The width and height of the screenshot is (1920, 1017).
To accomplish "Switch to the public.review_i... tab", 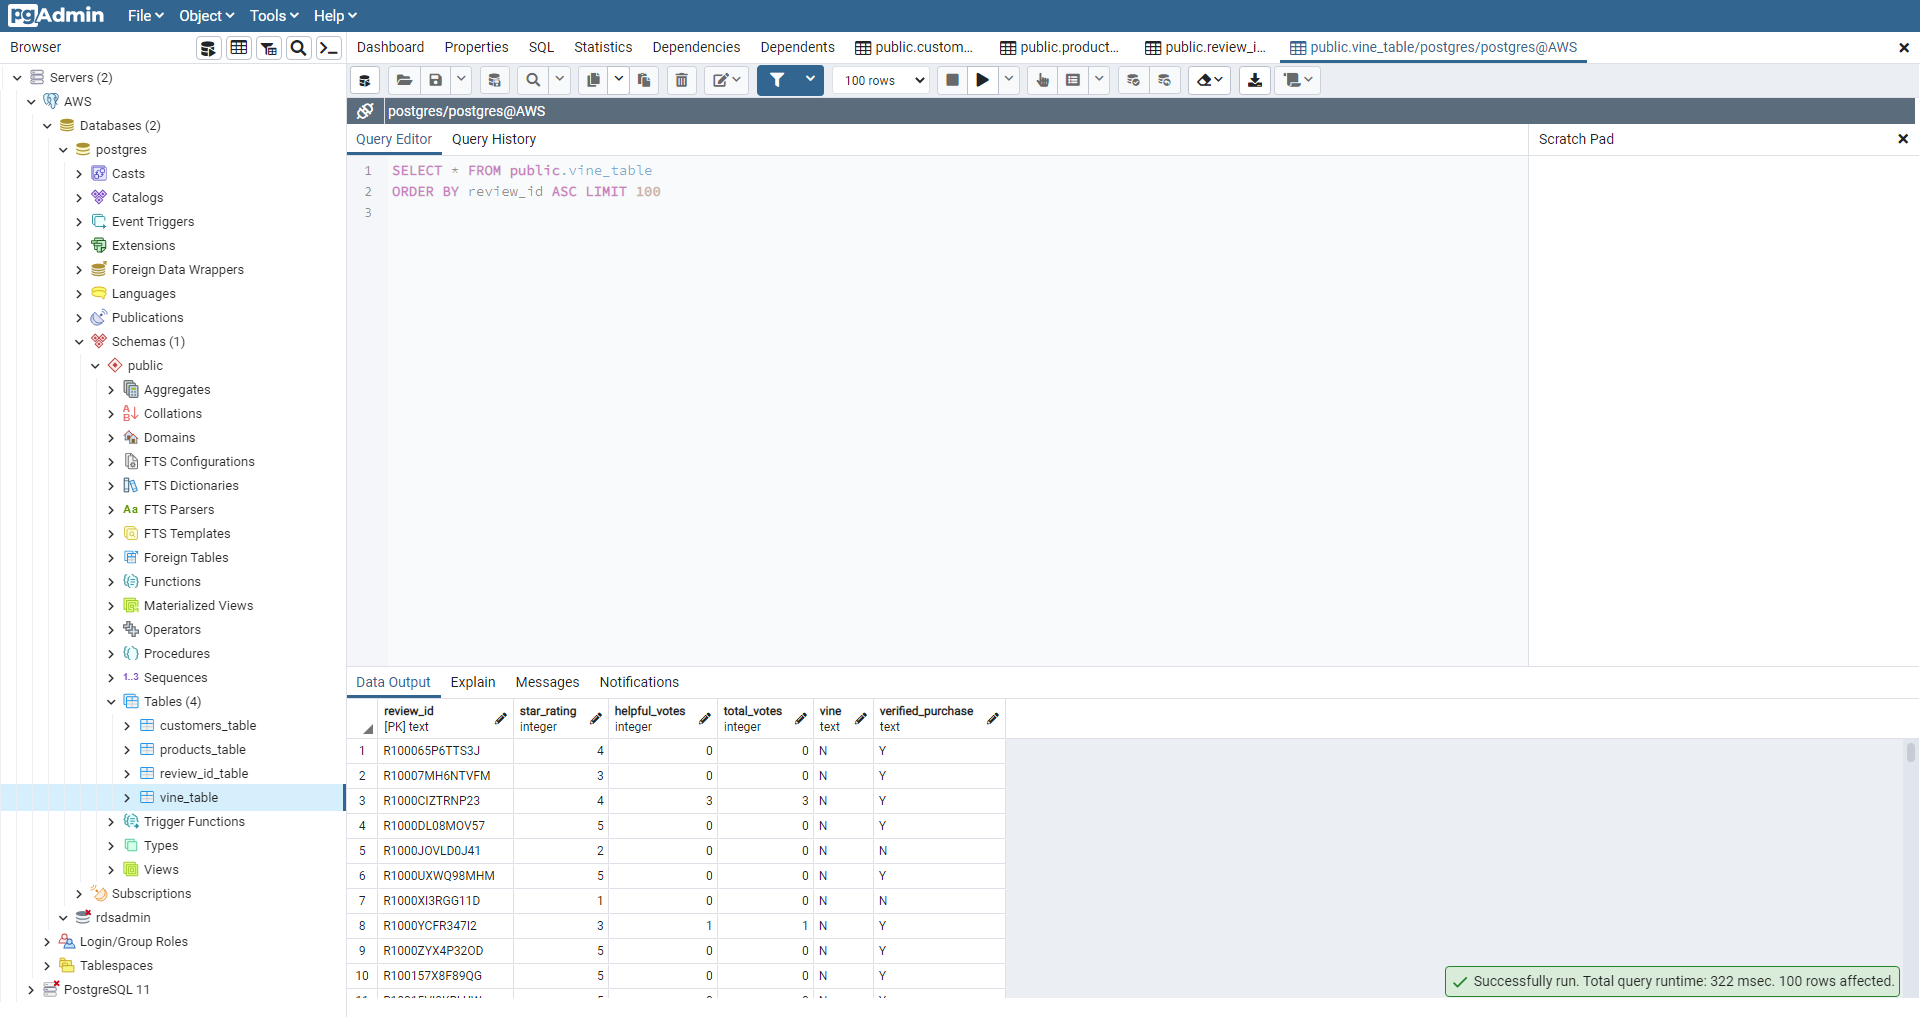I will click(1206, 47).
